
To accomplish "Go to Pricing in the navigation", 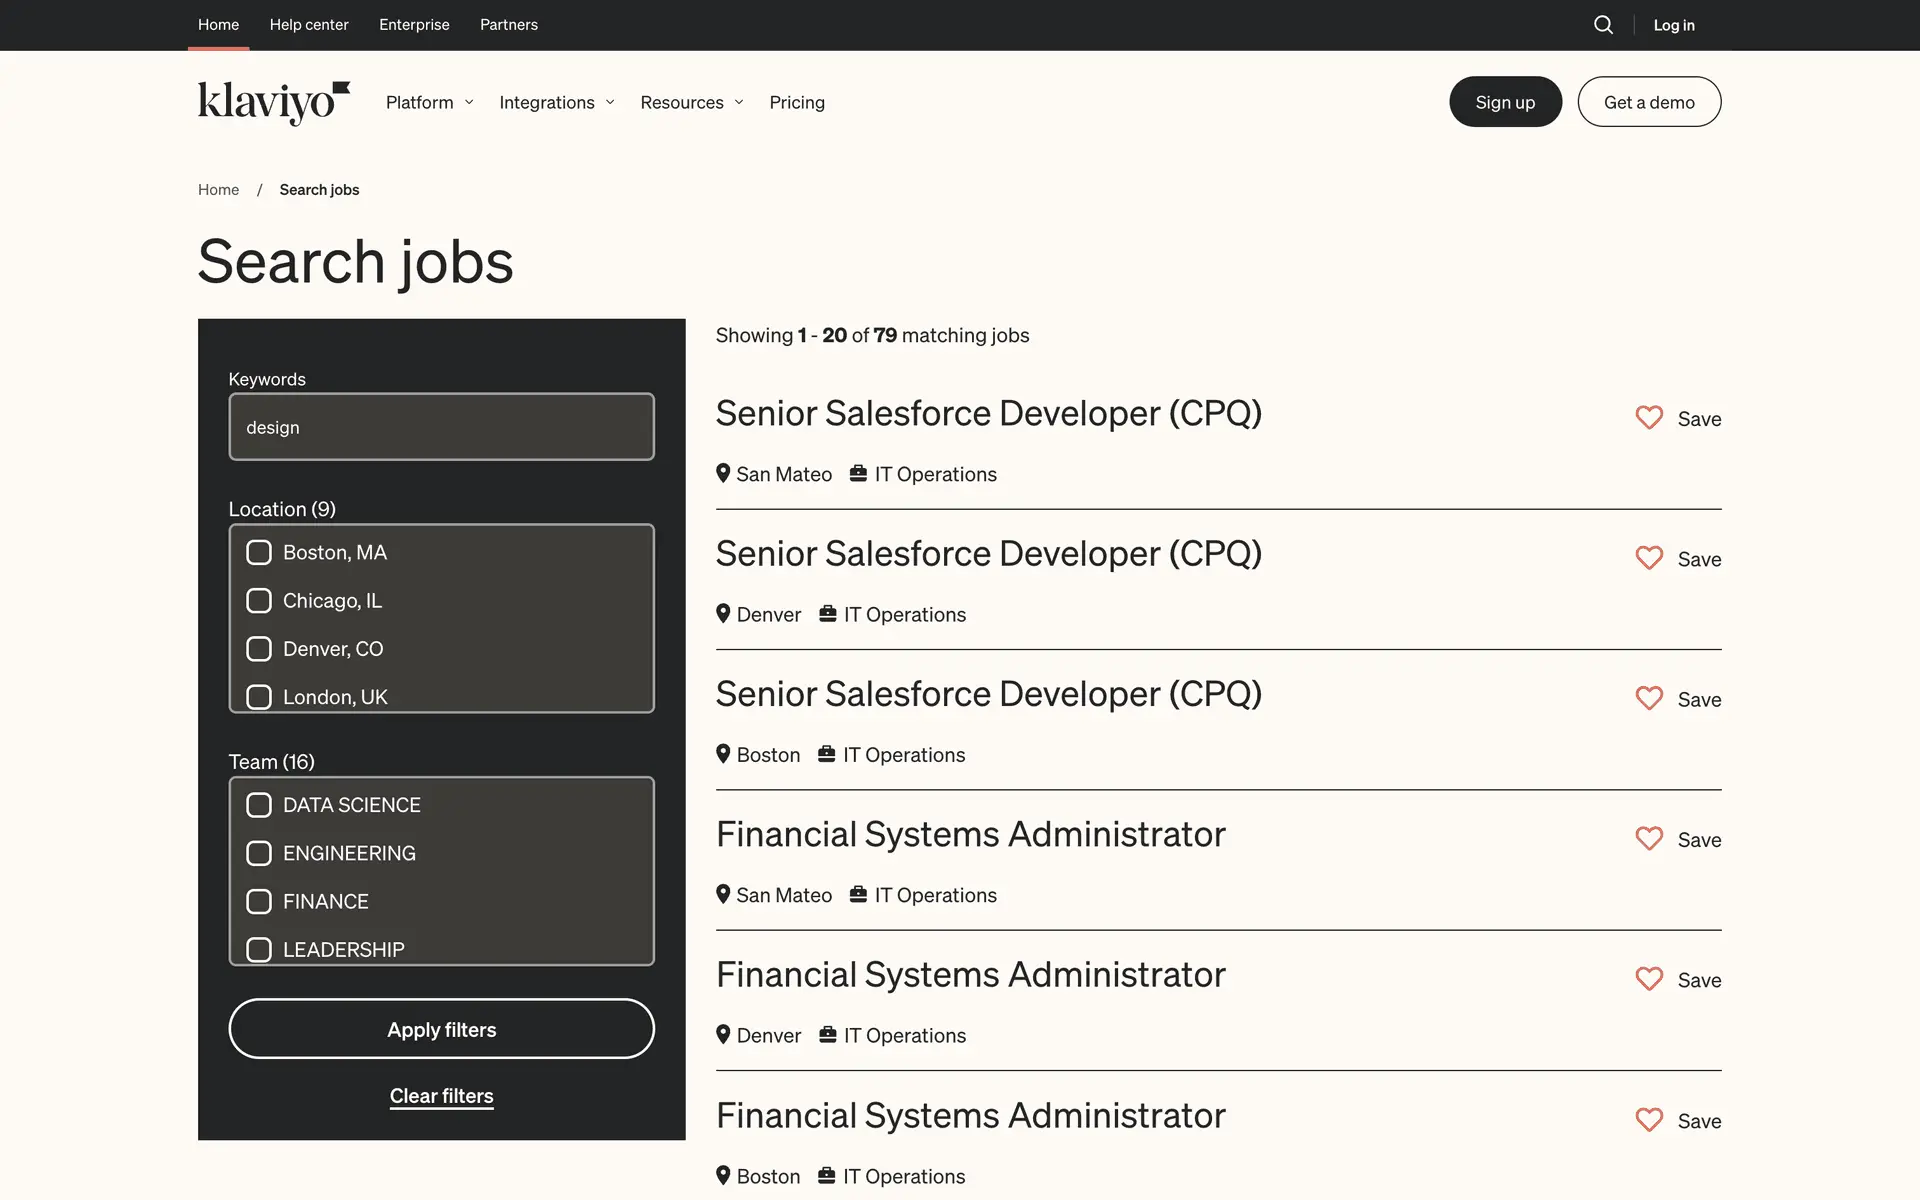I will 797,102.
